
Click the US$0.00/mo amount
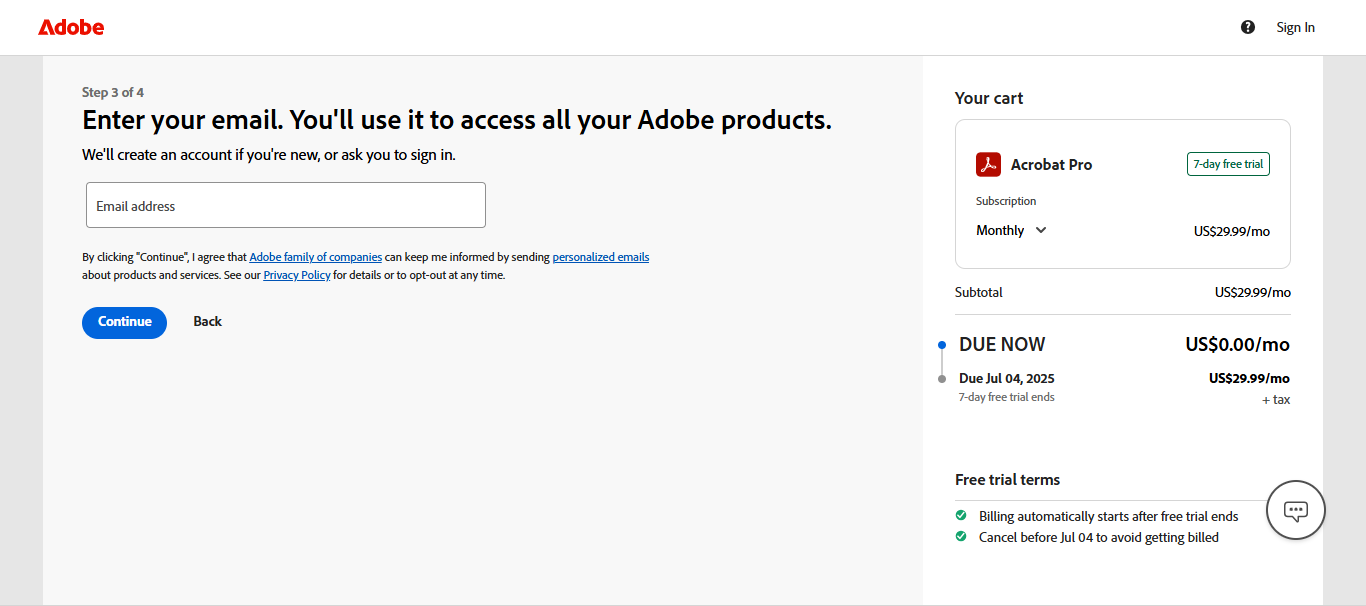tap(1238, 344)
